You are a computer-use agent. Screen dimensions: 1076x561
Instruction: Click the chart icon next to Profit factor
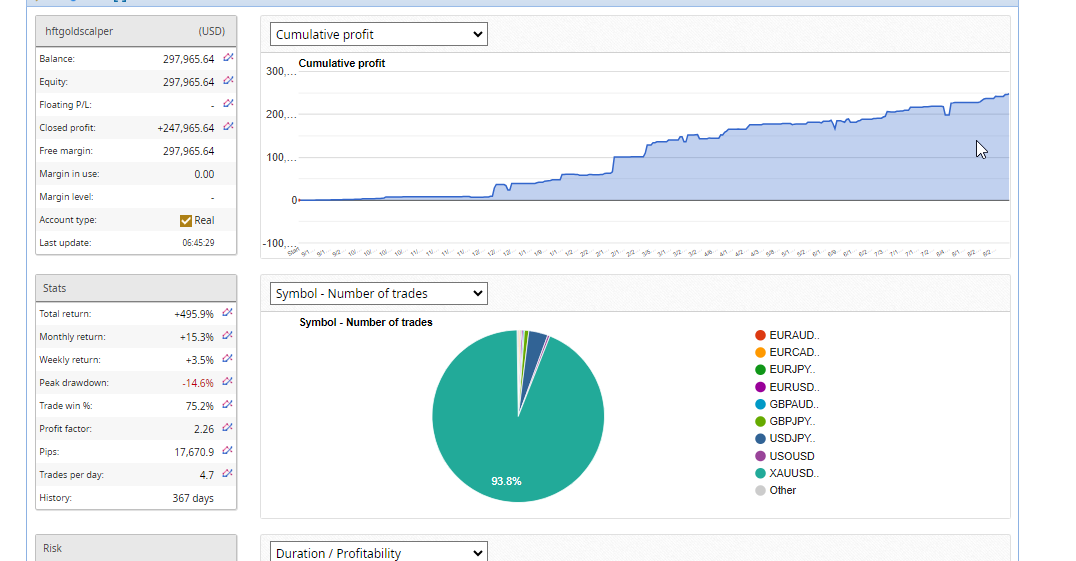(x=228, y=428)
